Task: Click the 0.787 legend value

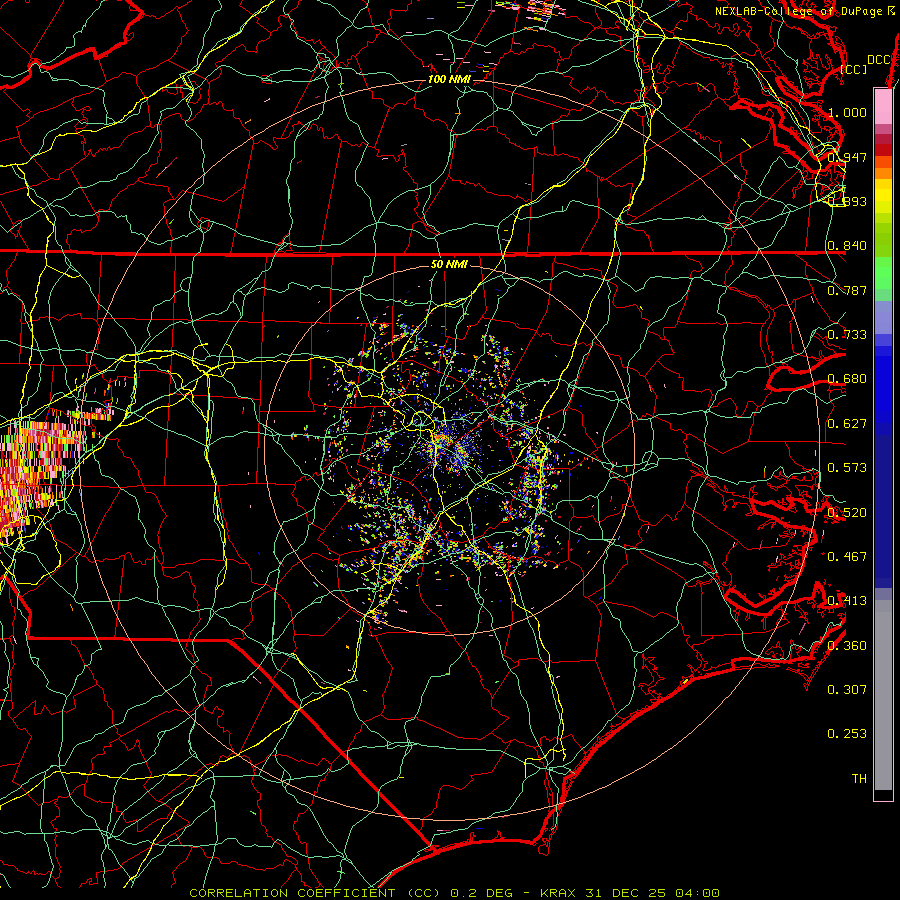Action: click(x=847, y=290)
